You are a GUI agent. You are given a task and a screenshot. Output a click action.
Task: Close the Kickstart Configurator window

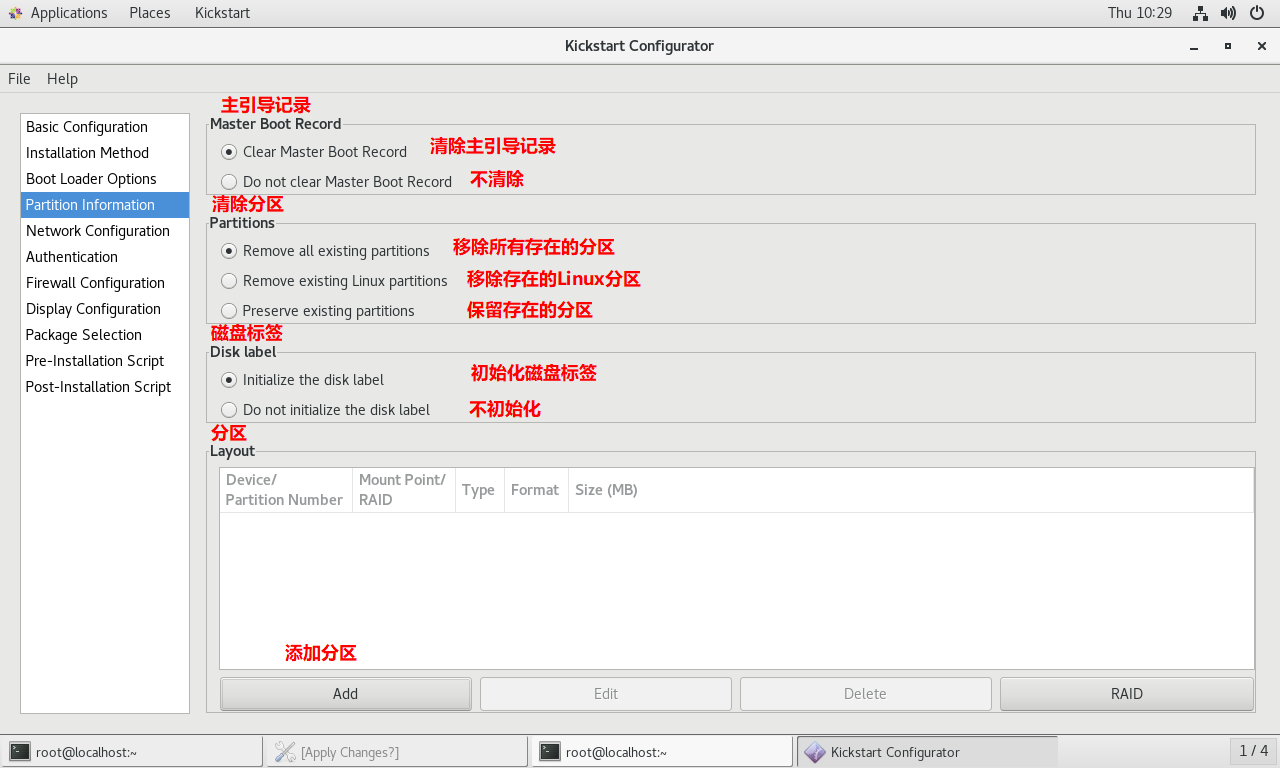[x=1262, y=46]
